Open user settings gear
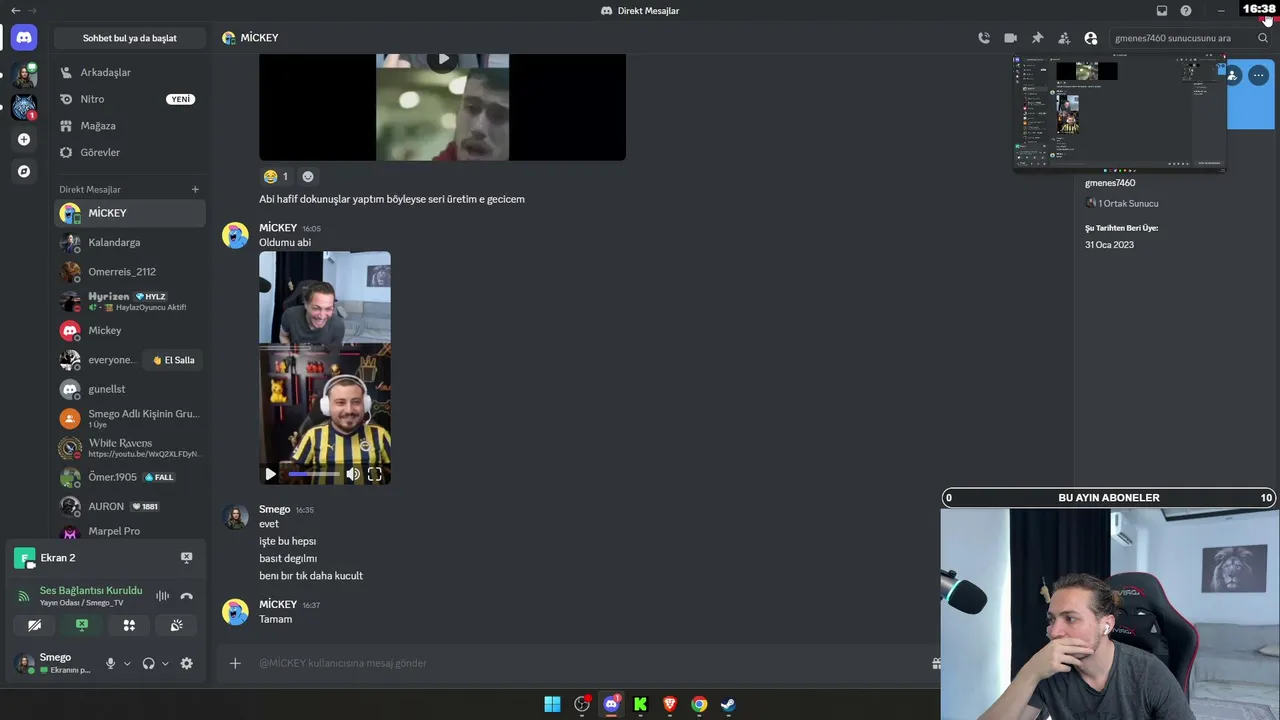1280x720 pixels. (186, 663)
